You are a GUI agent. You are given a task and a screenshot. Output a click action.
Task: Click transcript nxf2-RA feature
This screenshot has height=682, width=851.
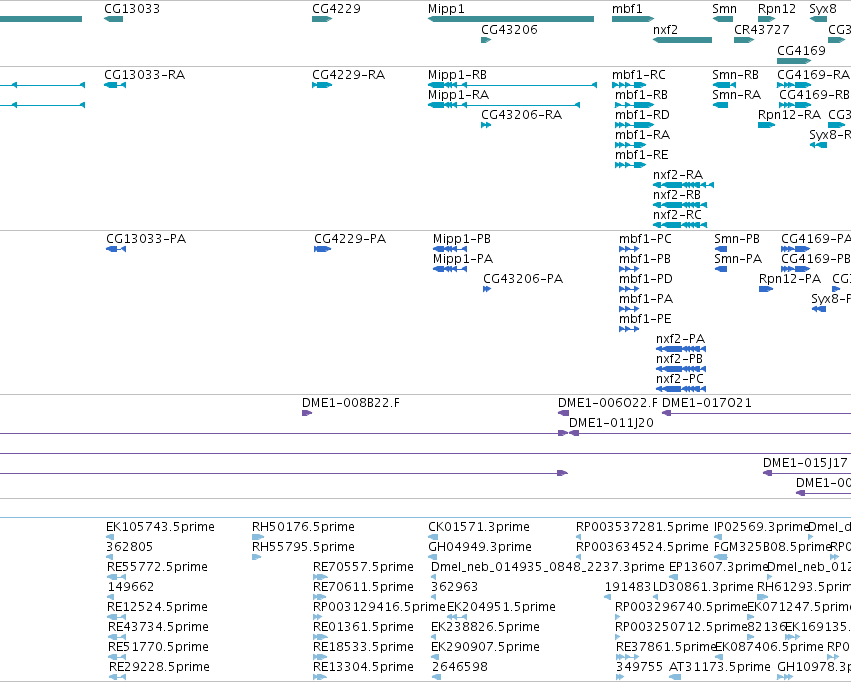tap(683, 185)
